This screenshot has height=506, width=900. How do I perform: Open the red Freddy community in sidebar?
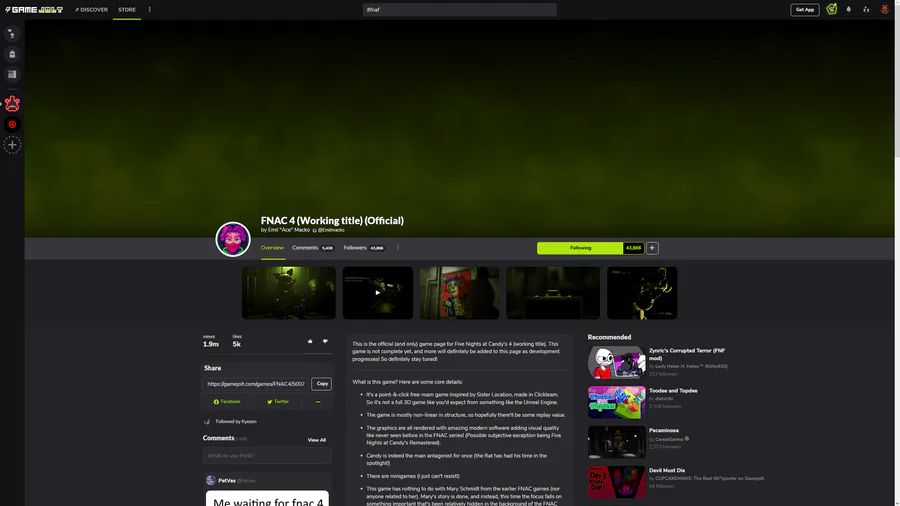coord(12,104)
